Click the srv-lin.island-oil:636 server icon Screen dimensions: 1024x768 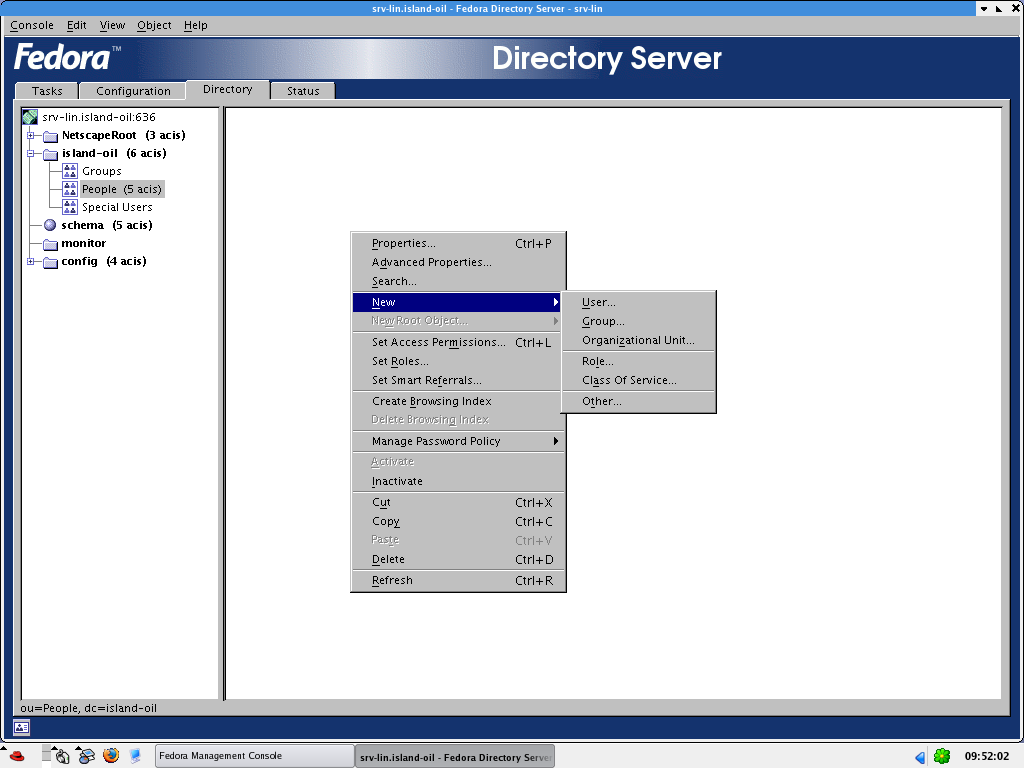click(x=30, y=117)
